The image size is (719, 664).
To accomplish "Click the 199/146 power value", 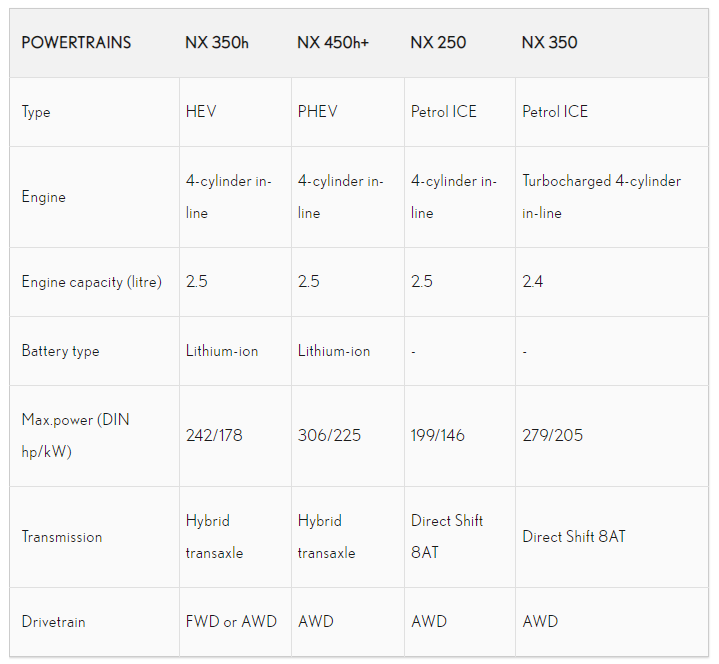I will click(x=437, y=435).
